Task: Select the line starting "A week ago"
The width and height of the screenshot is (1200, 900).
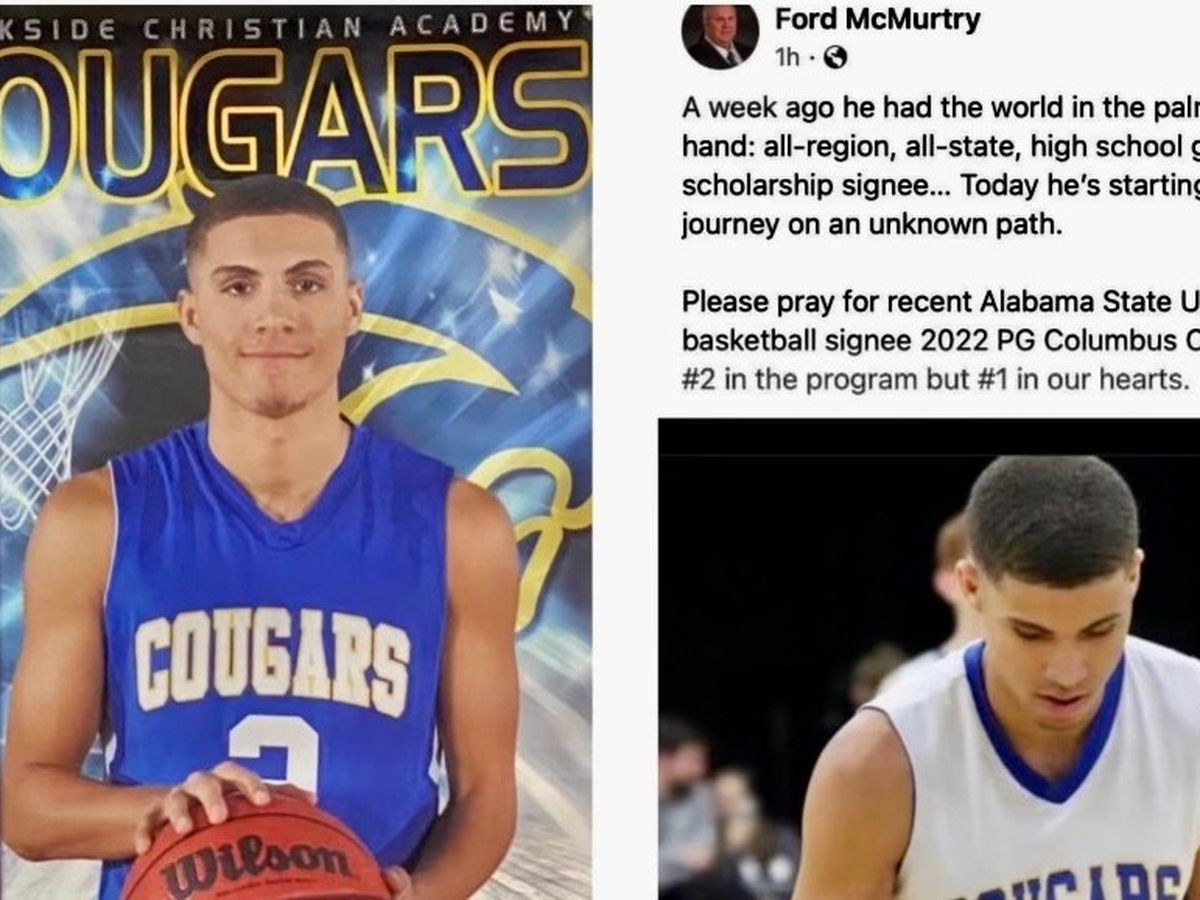Action: click(x=941, y=107)
